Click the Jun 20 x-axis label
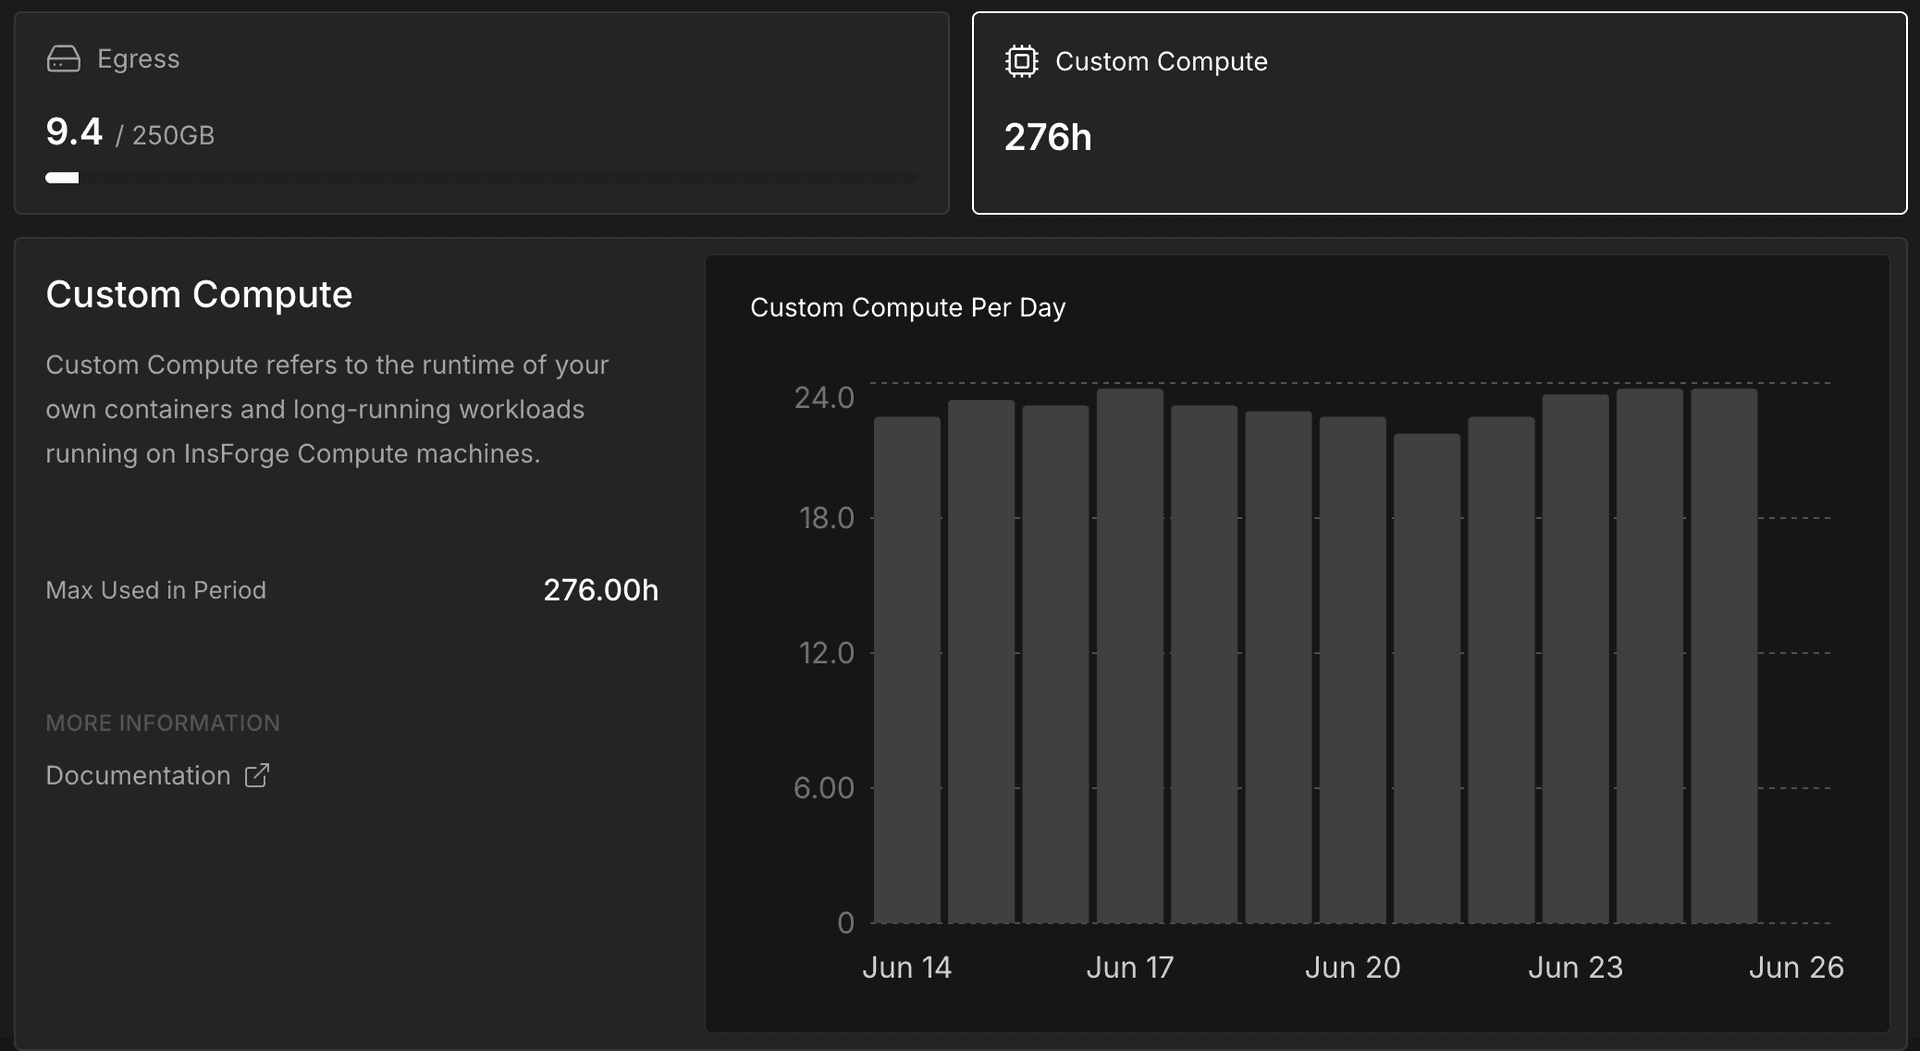The height and width of the screenshot is (1051, 1920). coord(1353,967)
